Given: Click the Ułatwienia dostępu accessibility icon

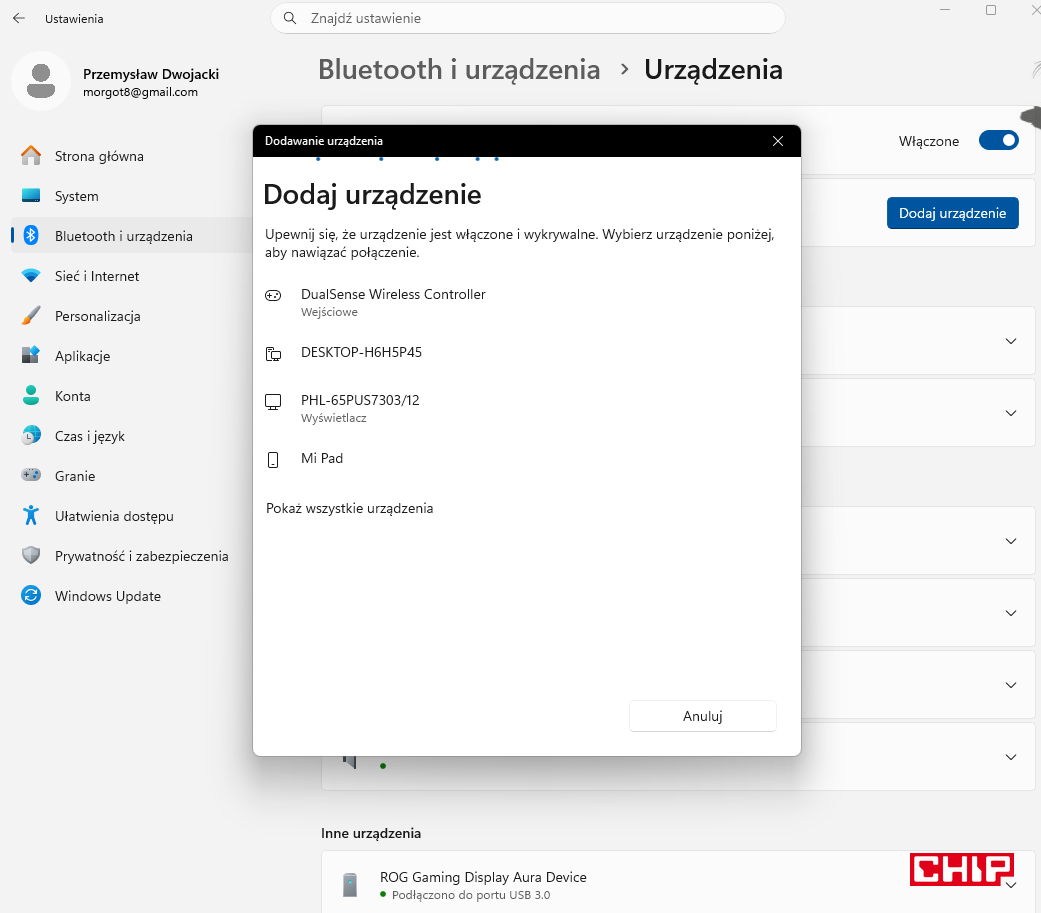Looking at the screenshot, I should coord(31,515).
